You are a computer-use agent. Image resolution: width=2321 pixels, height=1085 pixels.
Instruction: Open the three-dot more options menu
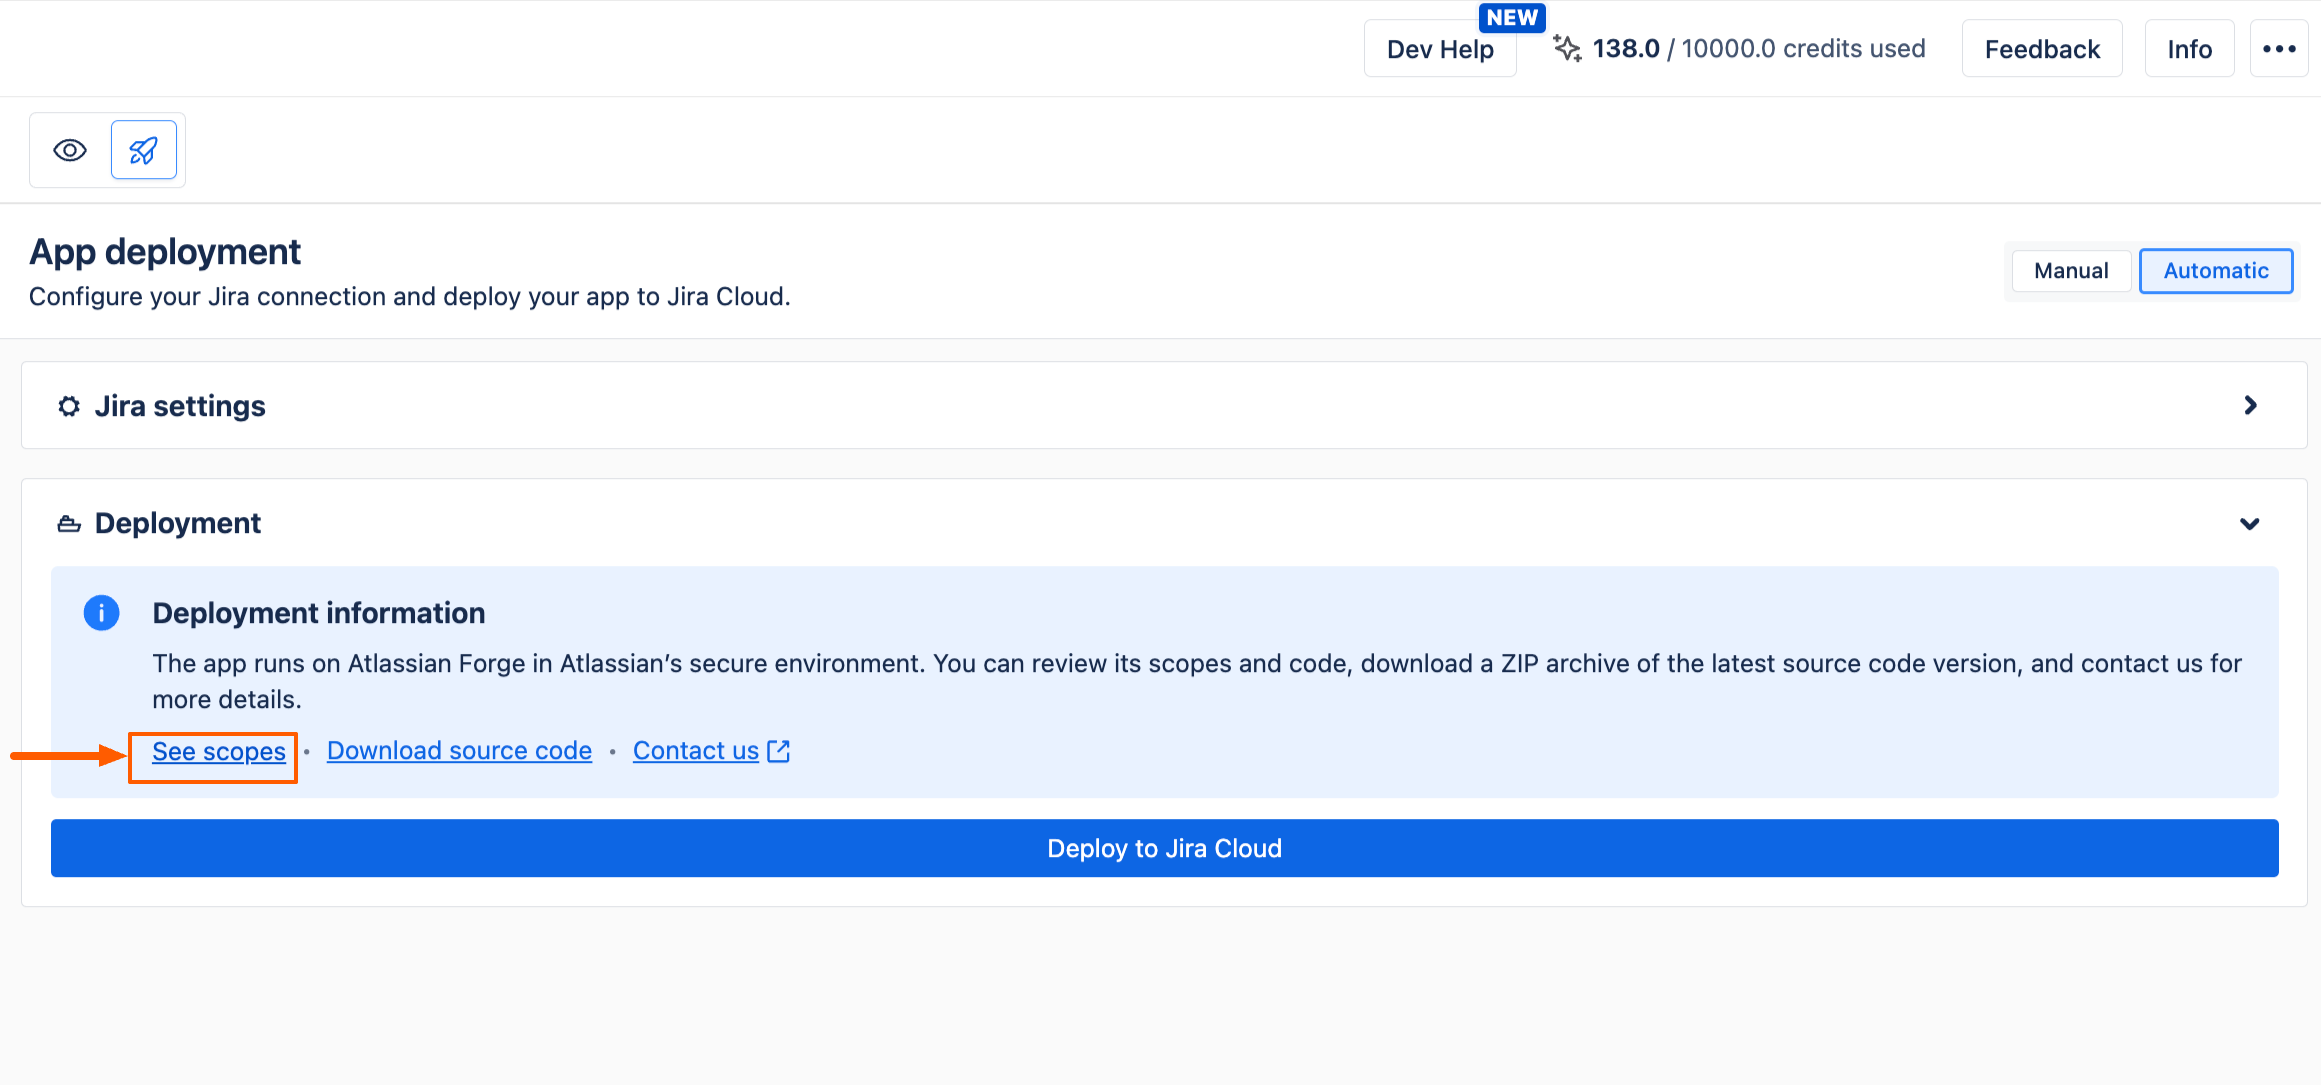coord(2279,49)
